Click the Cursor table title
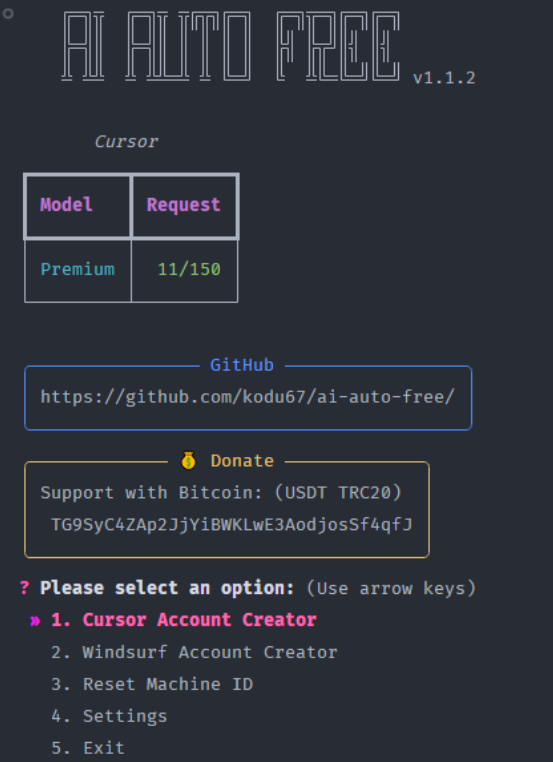The height and width of the screenshot is (762, 553). (126, 141)
